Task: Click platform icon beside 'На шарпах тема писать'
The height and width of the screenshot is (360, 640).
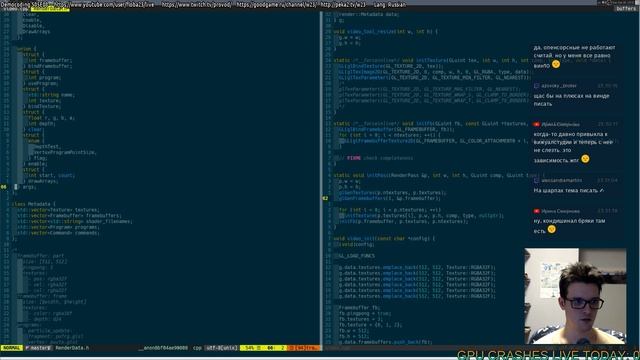Action: point(536,180)
